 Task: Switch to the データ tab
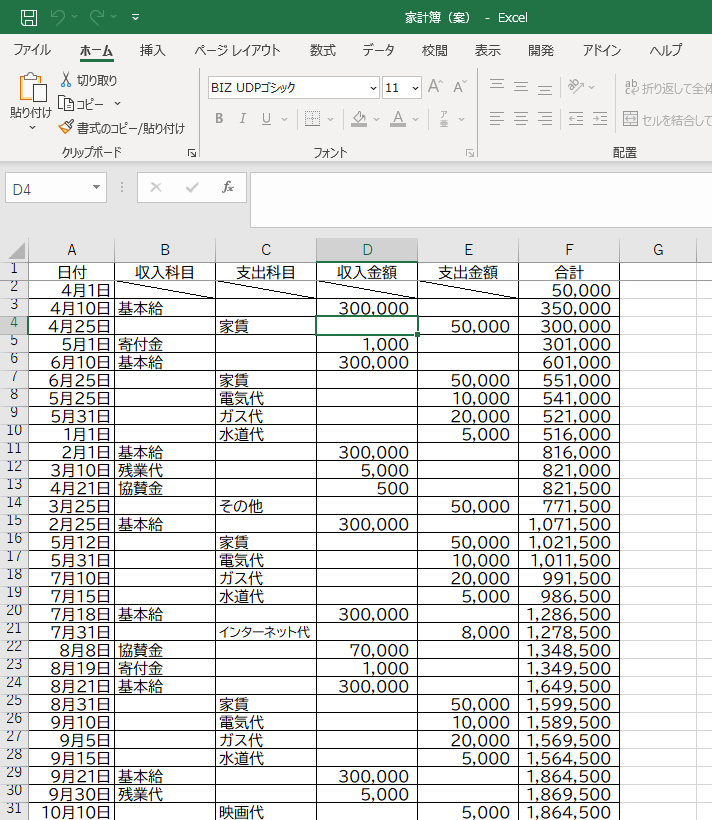[x=378, y=50]
